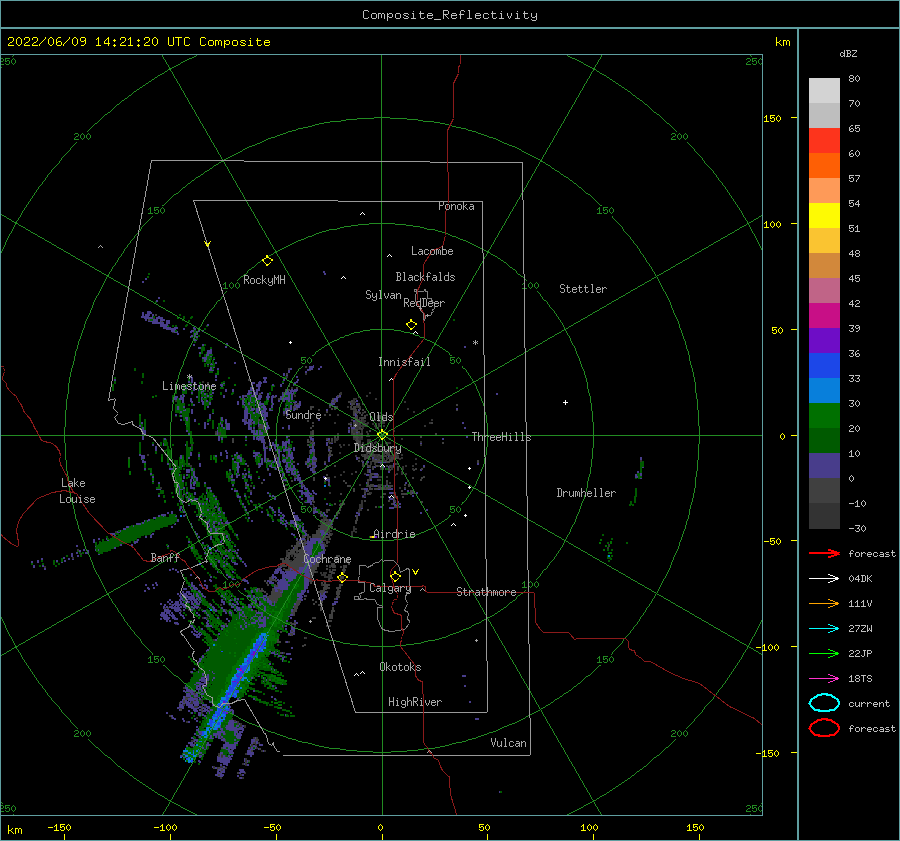Click the white plus marker north of Drumheller
Image resolution: width=900 pixels, height=841 pixels.
coord(565,402)
